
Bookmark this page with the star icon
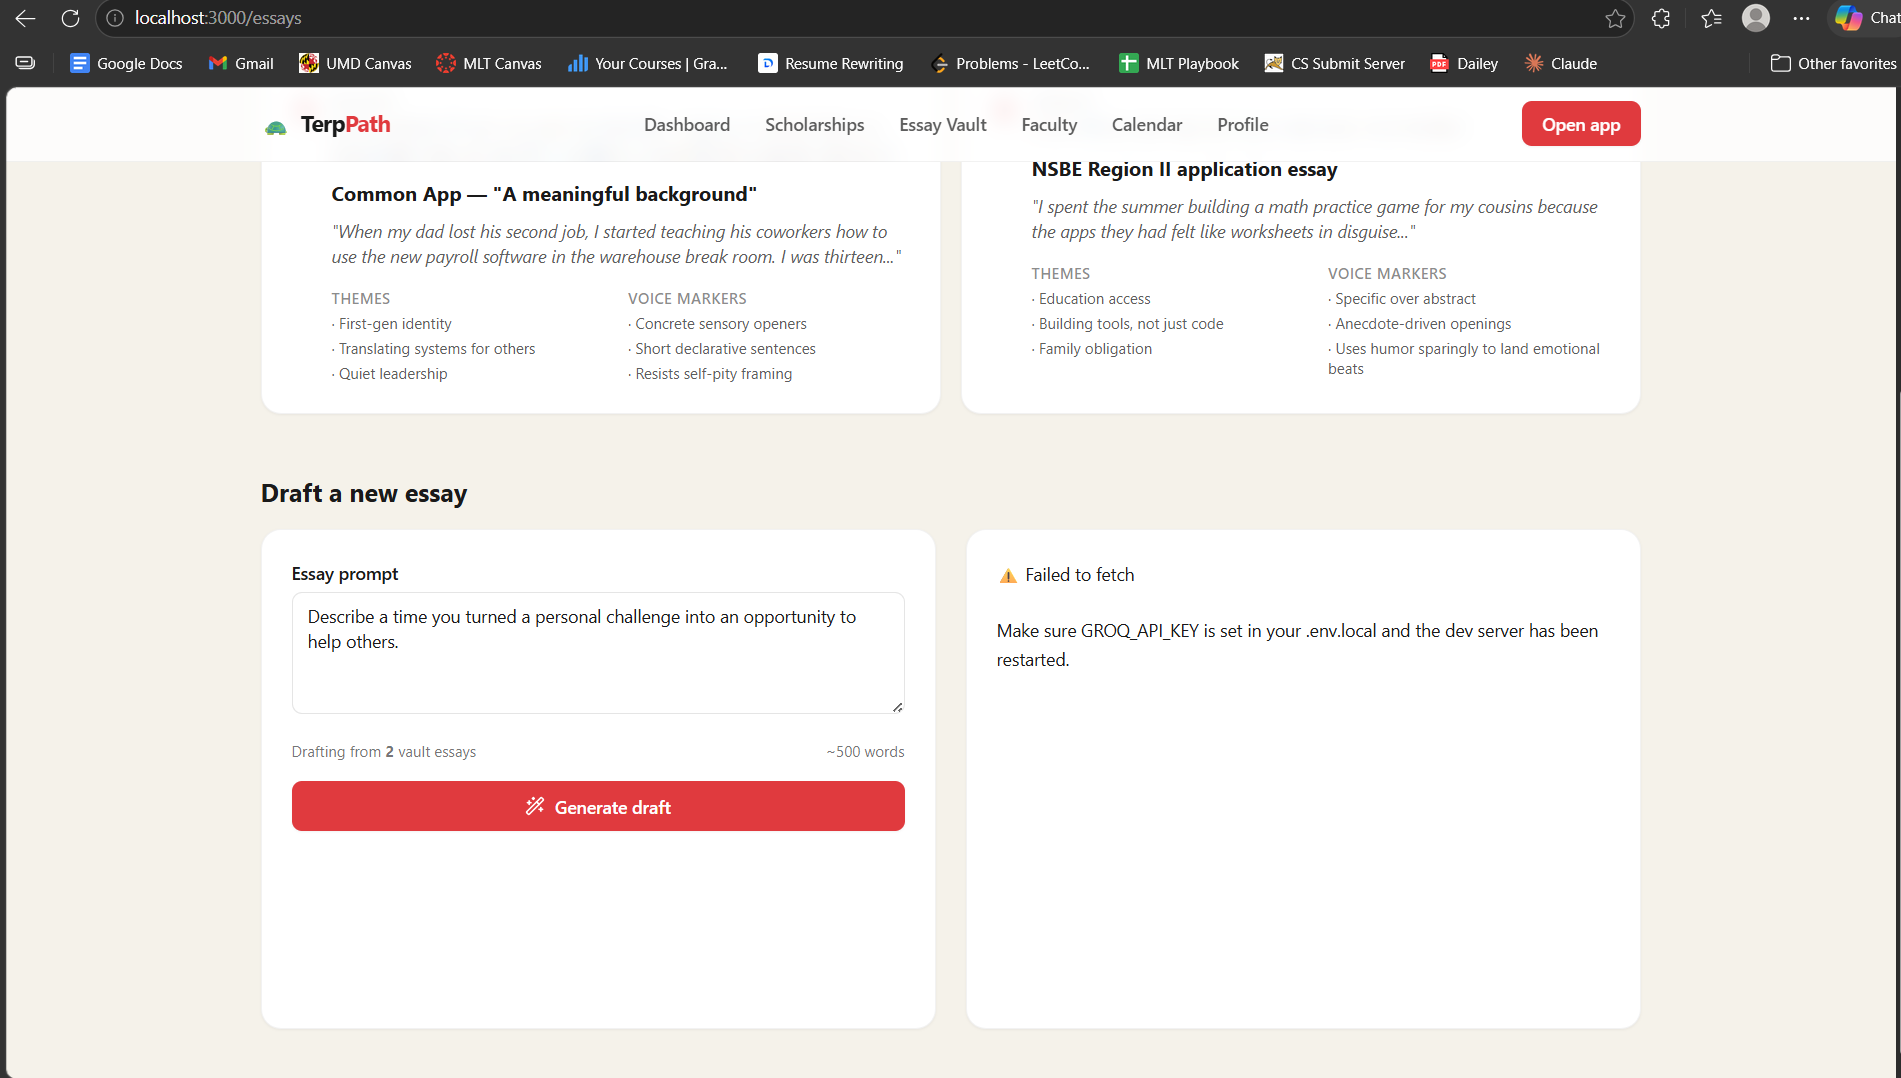pyautogui.click(x=1615, y=18)
